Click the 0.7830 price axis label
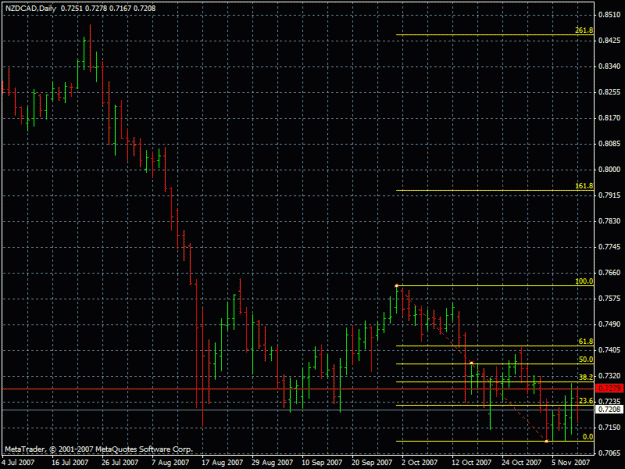Image resolution: width=625 pixels, height=469 pixels. pyautogui.click(x=609, y=221)
